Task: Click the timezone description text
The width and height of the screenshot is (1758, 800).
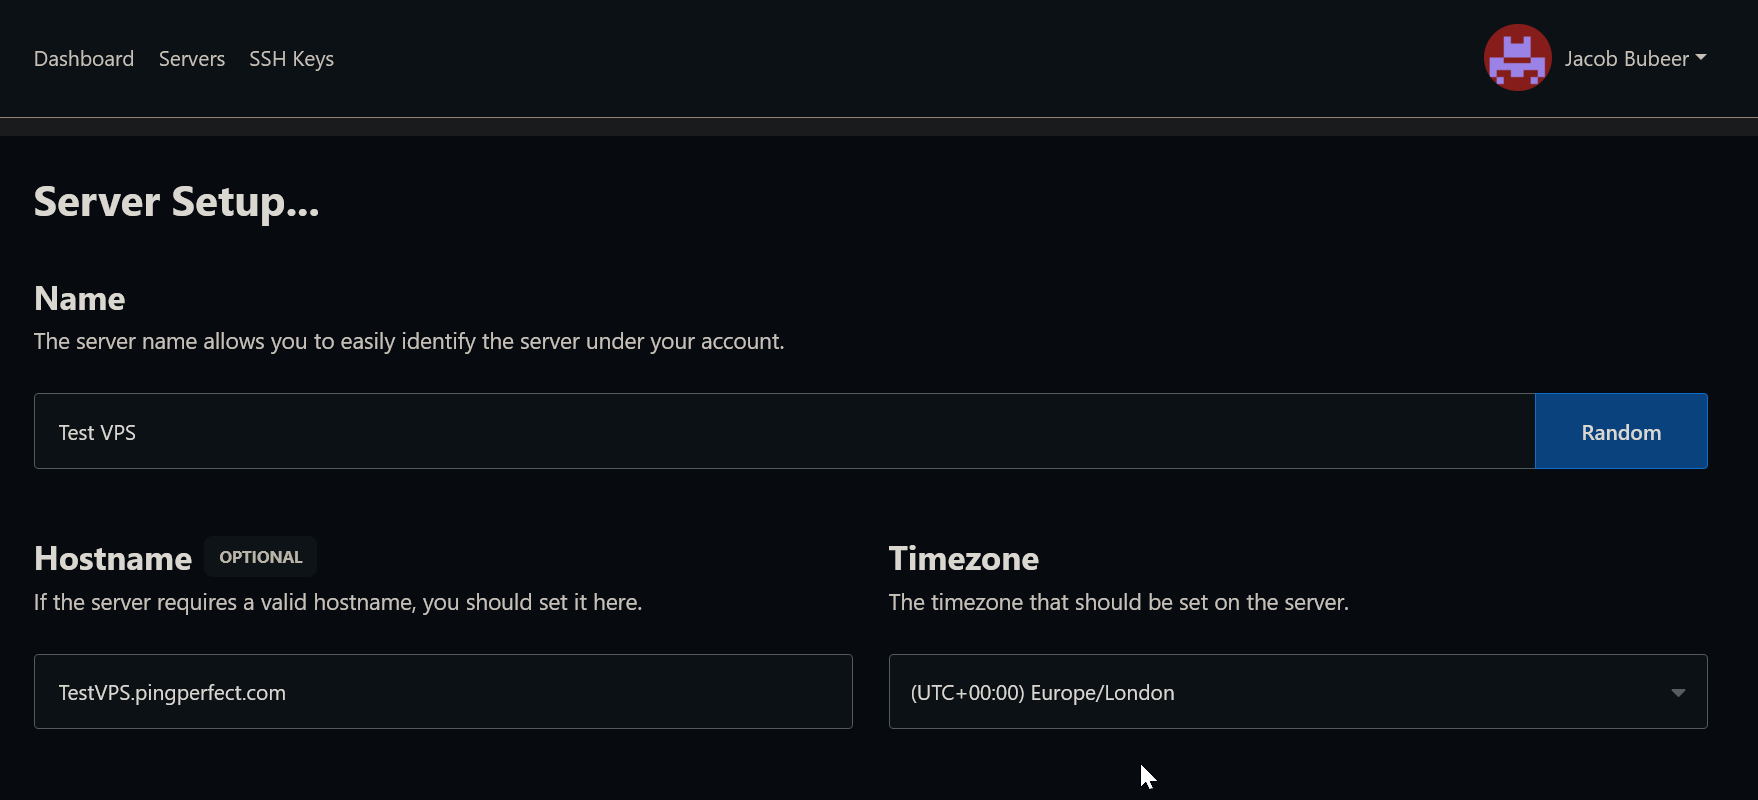Action: (1118, 603)
